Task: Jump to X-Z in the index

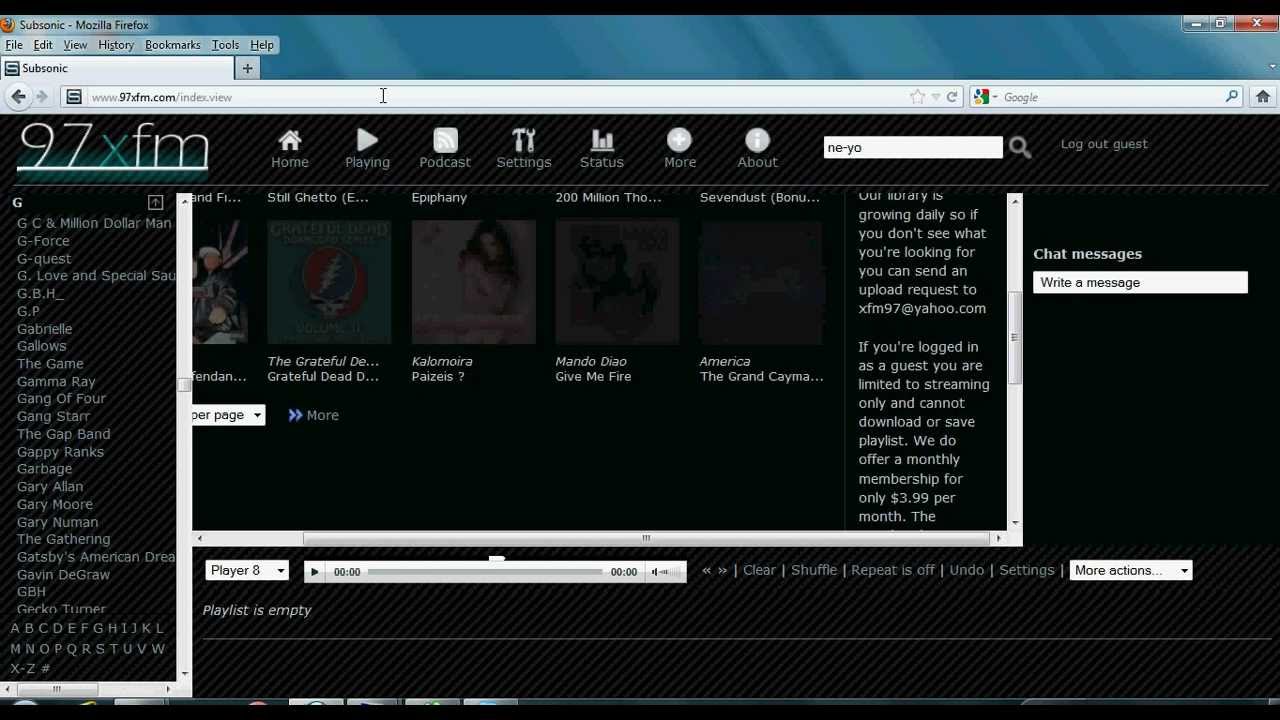Action: click(23, 668)
